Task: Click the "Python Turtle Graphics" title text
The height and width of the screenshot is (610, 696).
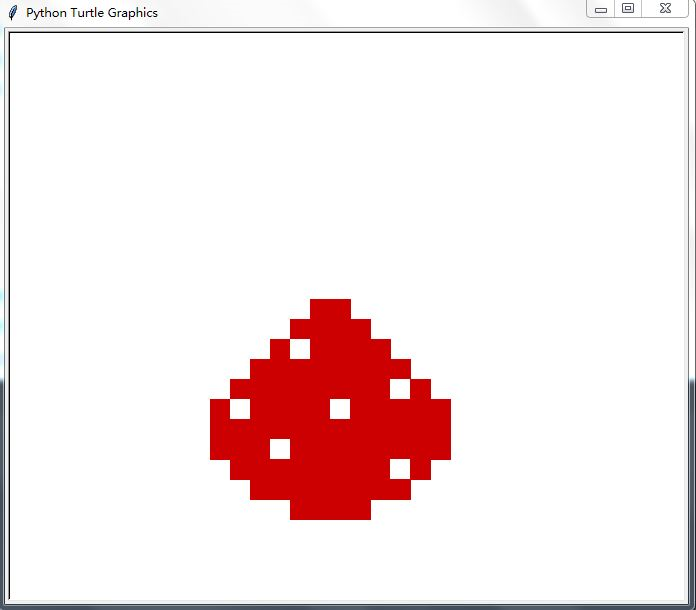Action: pos(92,13)
